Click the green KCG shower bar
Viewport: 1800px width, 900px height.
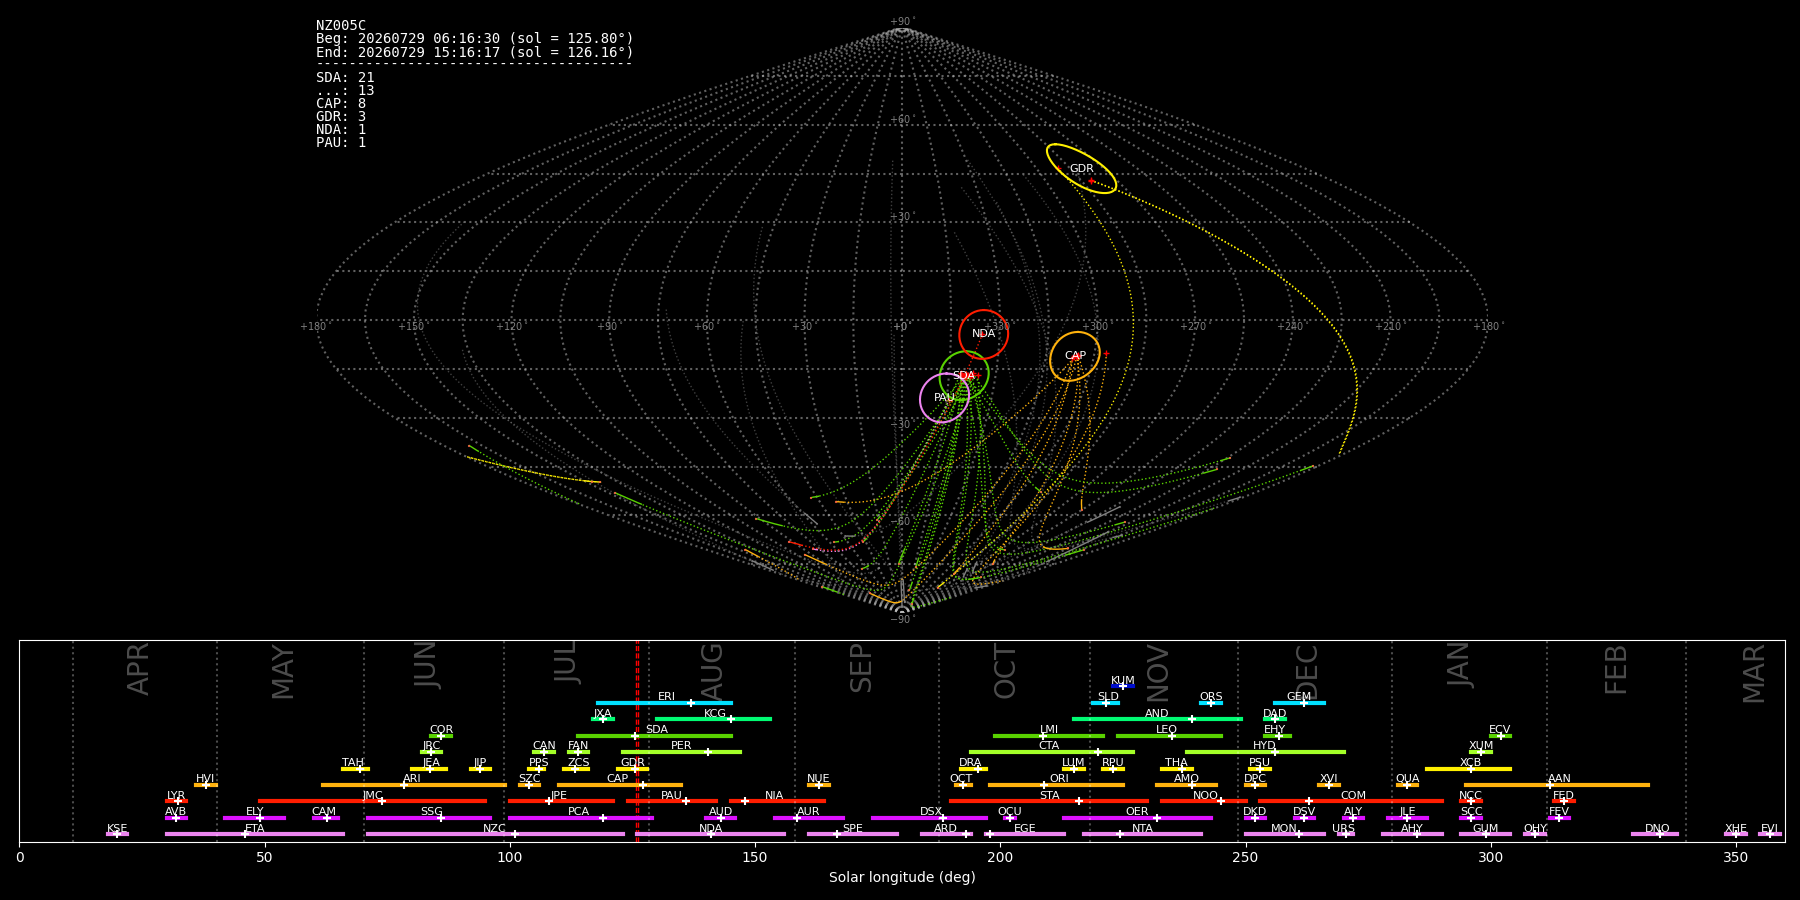coord(713,719)
